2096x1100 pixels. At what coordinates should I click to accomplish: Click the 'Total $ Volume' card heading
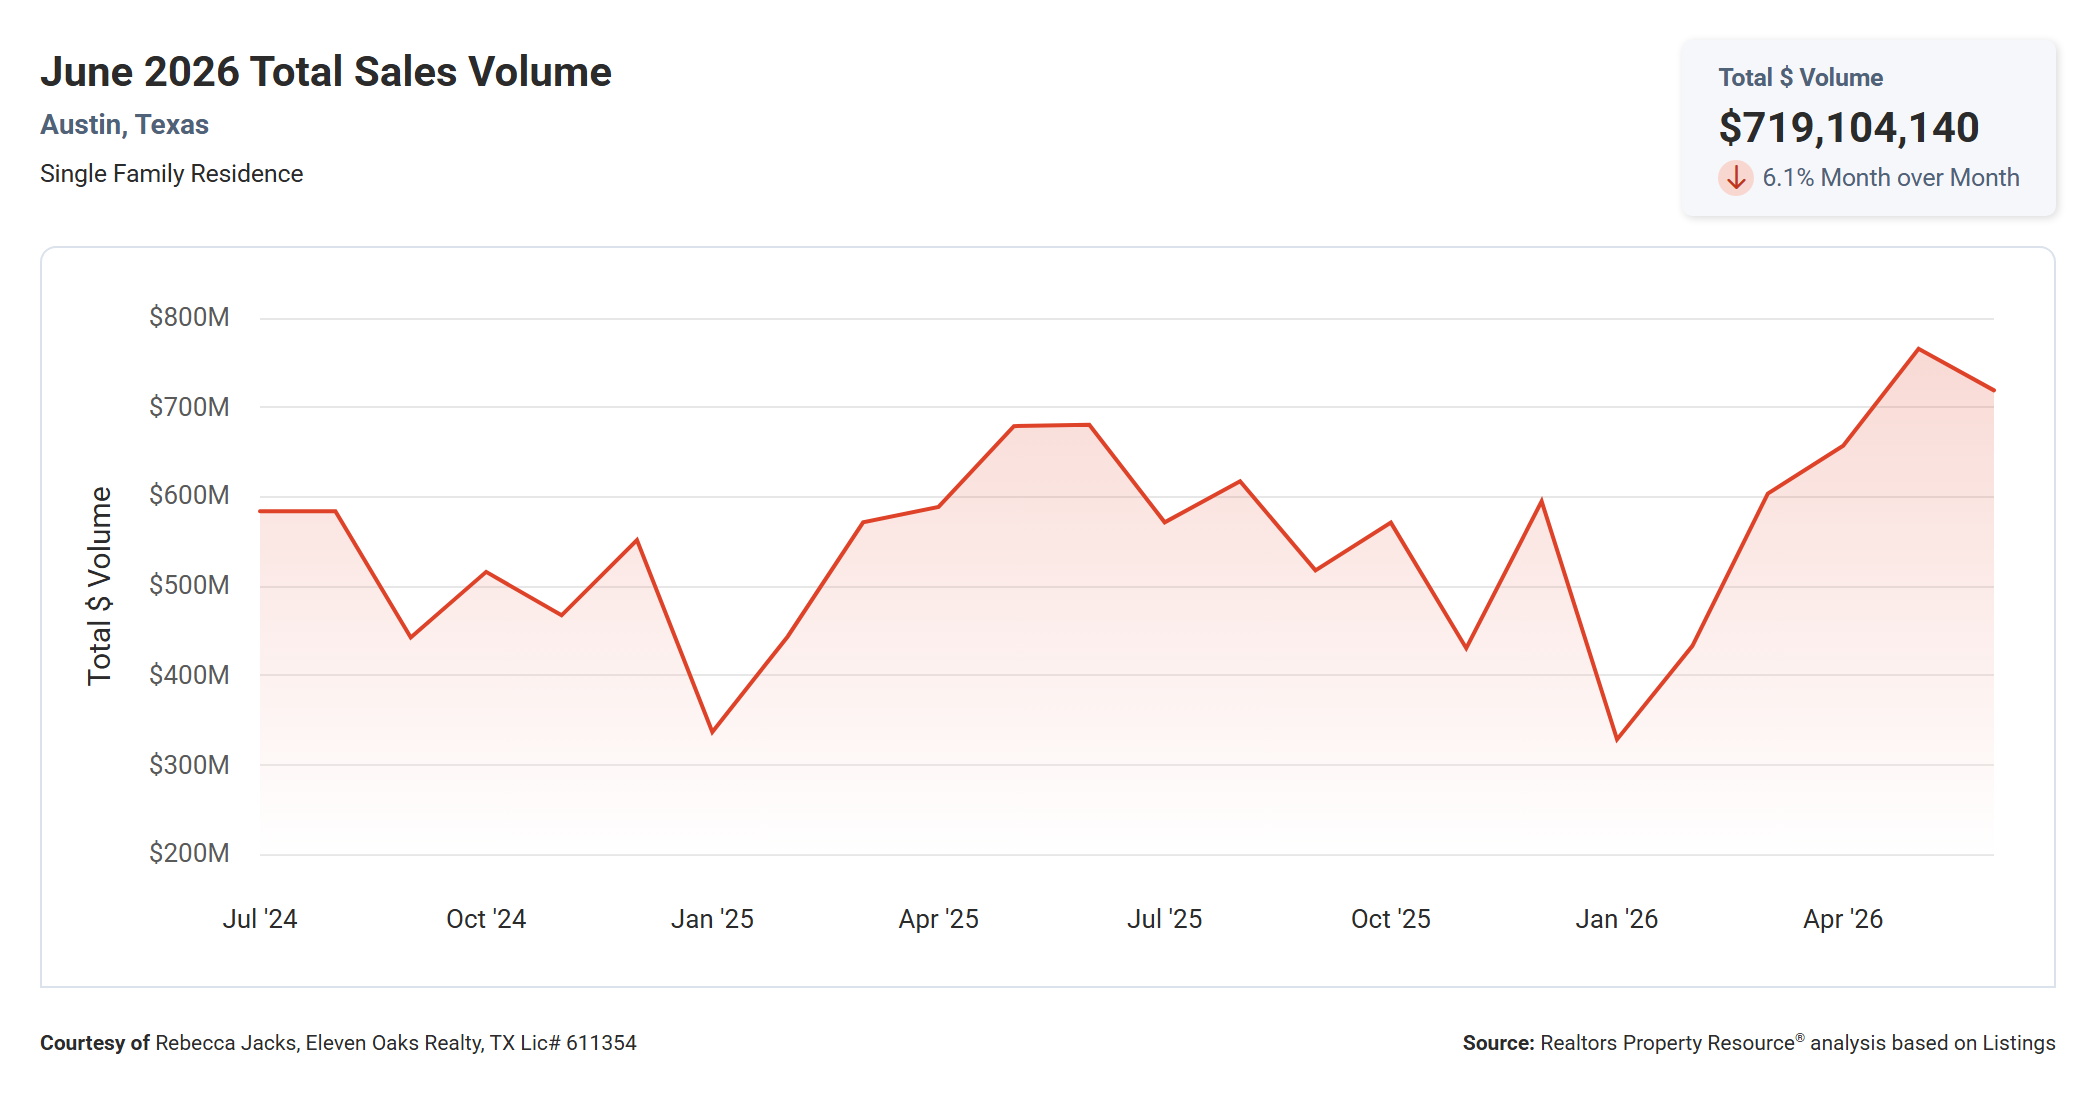pyautogui.click(x=1801, y=78)
